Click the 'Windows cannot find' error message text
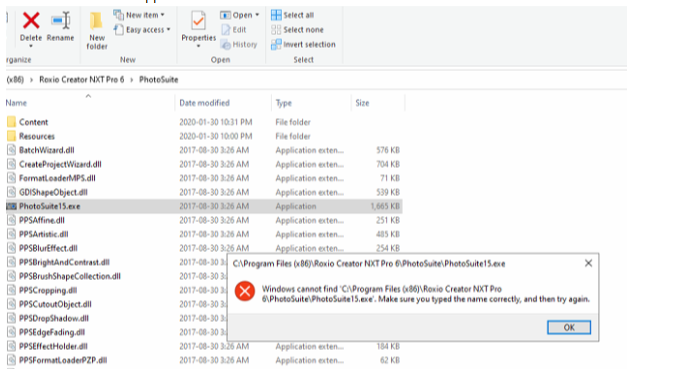This screenshot has height=391, width=675. point(426,294)
